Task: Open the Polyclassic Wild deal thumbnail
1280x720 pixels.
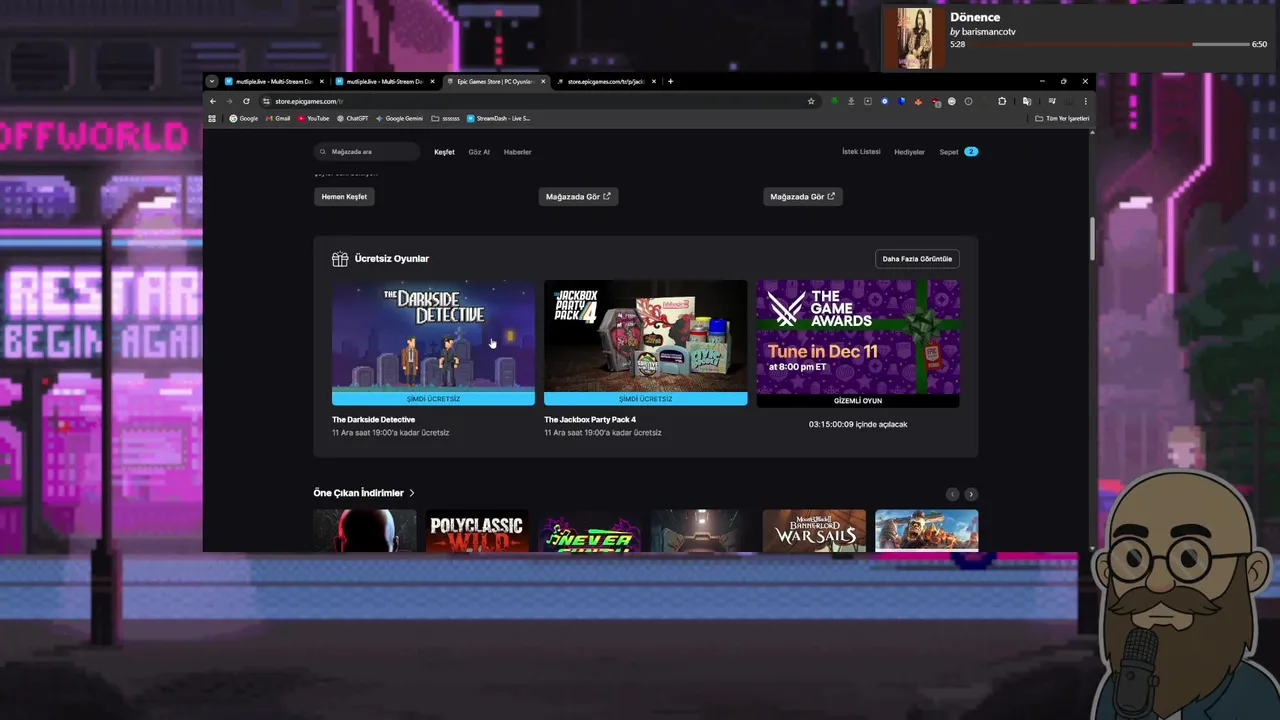Action: click(x=477, y=530)
